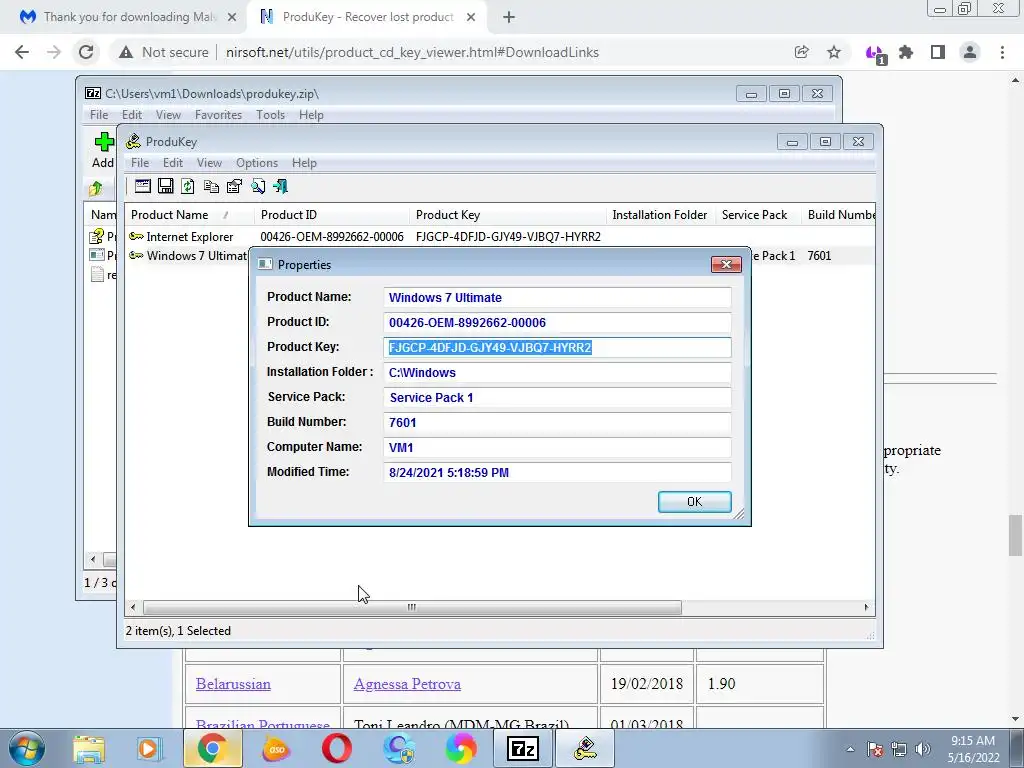Close the Properties dialog
The height and width of the screenshot is (768, 1024).
click(726, 264)
